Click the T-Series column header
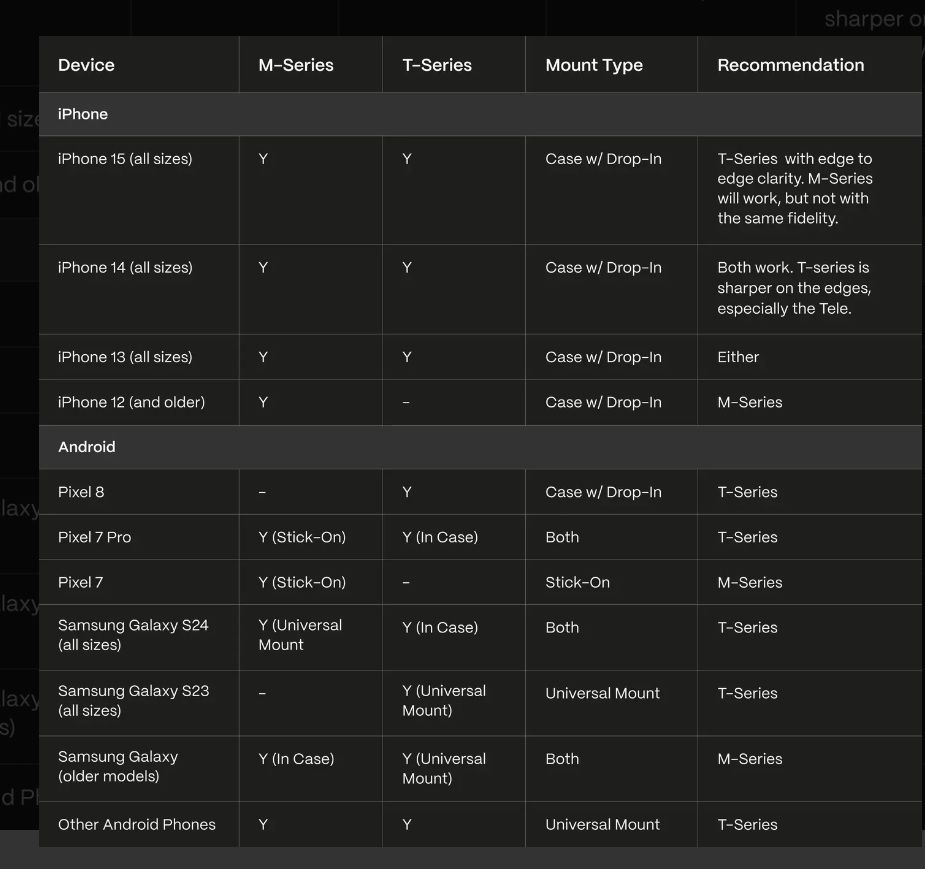Image resolution: width=925 pixels, height=869 pixels. point(437,65)
